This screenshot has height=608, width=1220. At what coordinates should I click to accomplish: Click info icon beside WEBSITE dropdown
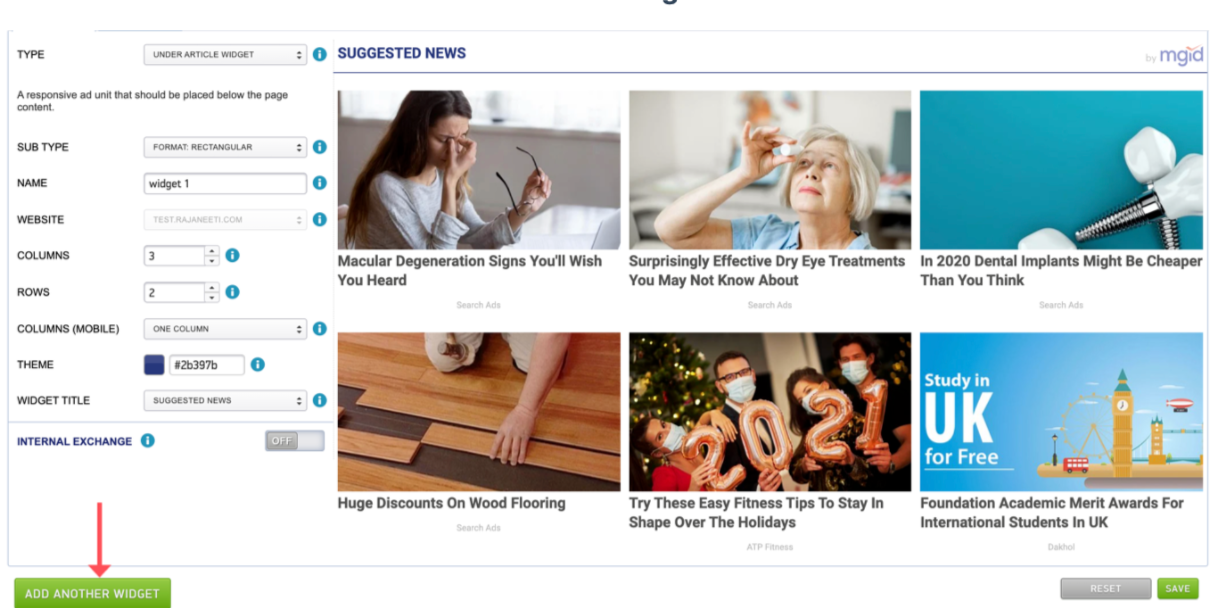(320, 219)
